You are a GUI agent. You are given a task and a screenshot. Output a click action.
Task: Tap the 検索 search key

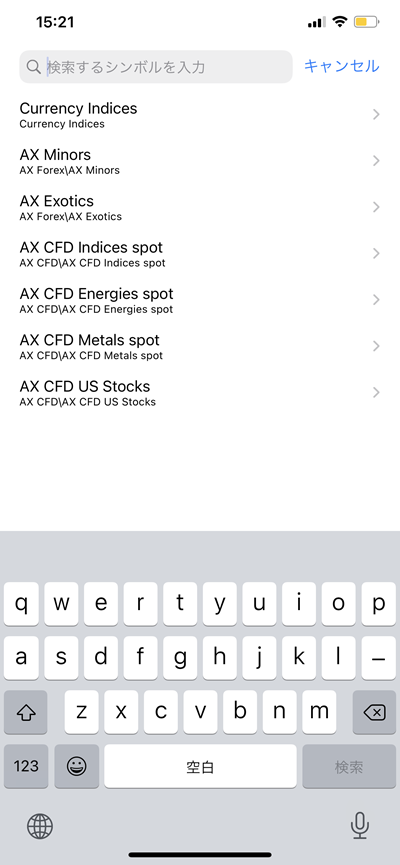point(349,766)
